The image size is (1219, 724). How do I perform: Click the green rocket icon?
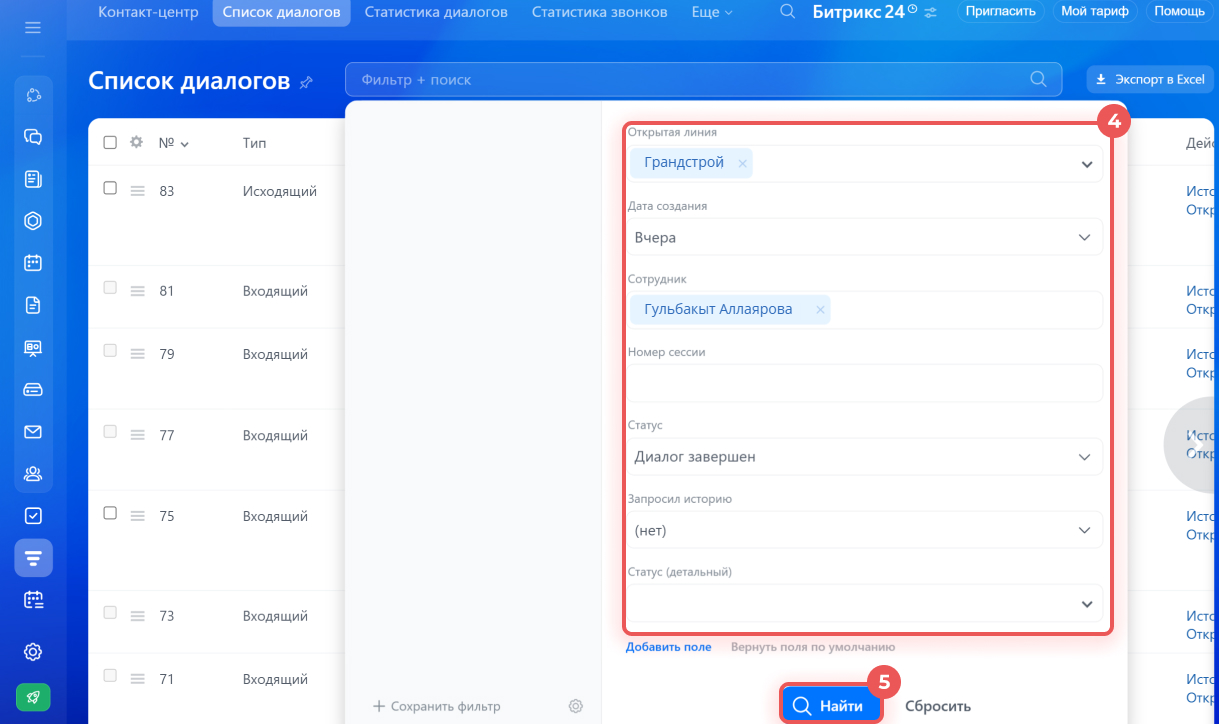tap(33, 697)
